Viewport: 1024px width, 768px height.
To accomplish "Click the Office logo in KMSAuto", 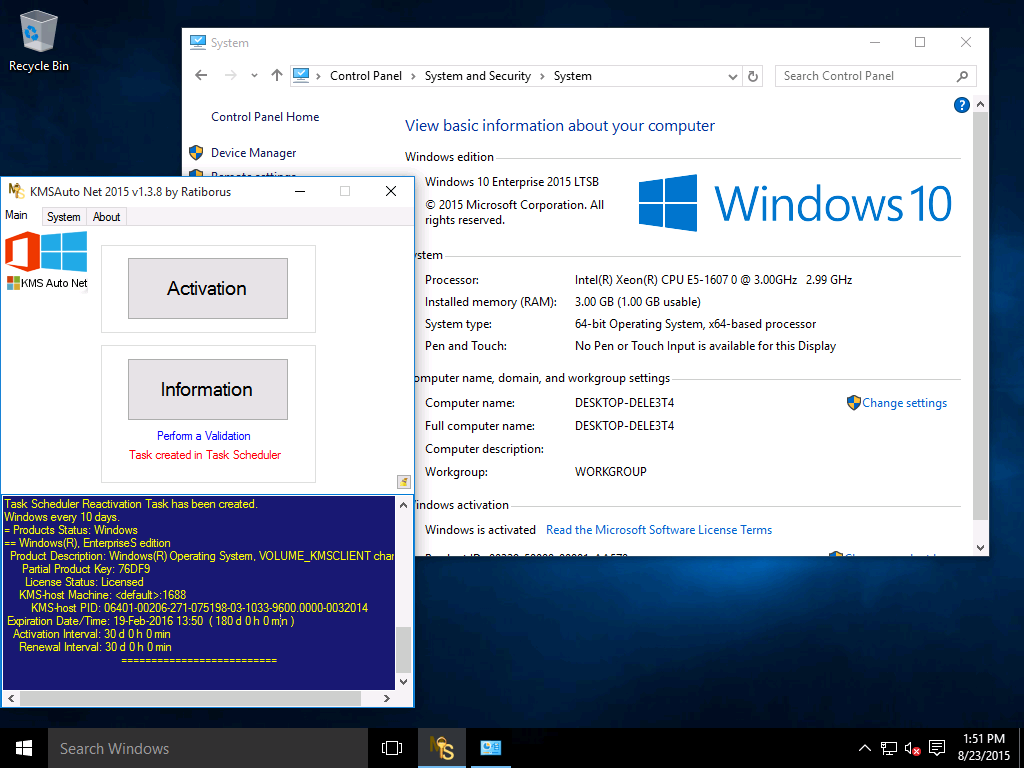I will (22, 252).
